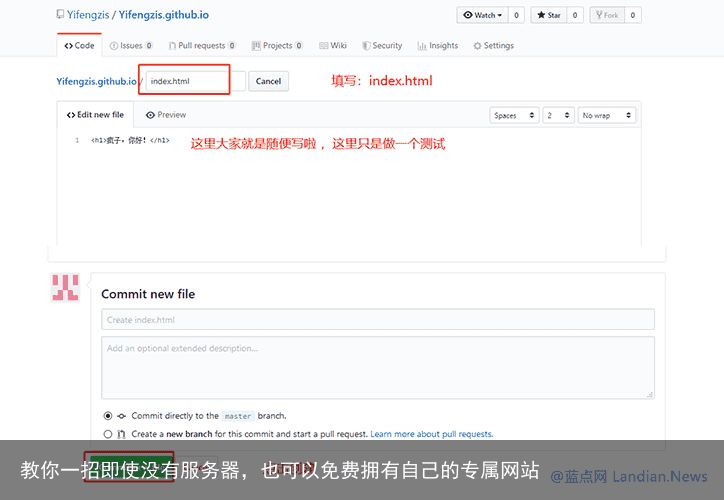Click the file name input field
This screenshot has width=724, height=500.
click(x=196, y=81)
